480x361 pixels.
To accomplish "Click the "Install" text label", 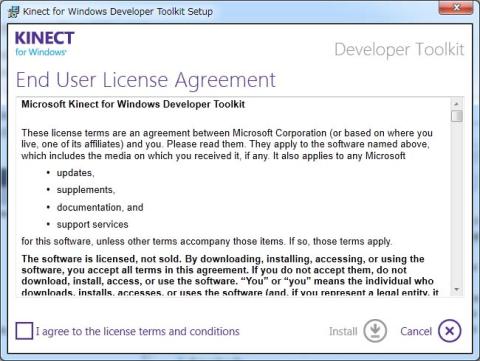I will point(343,331).
